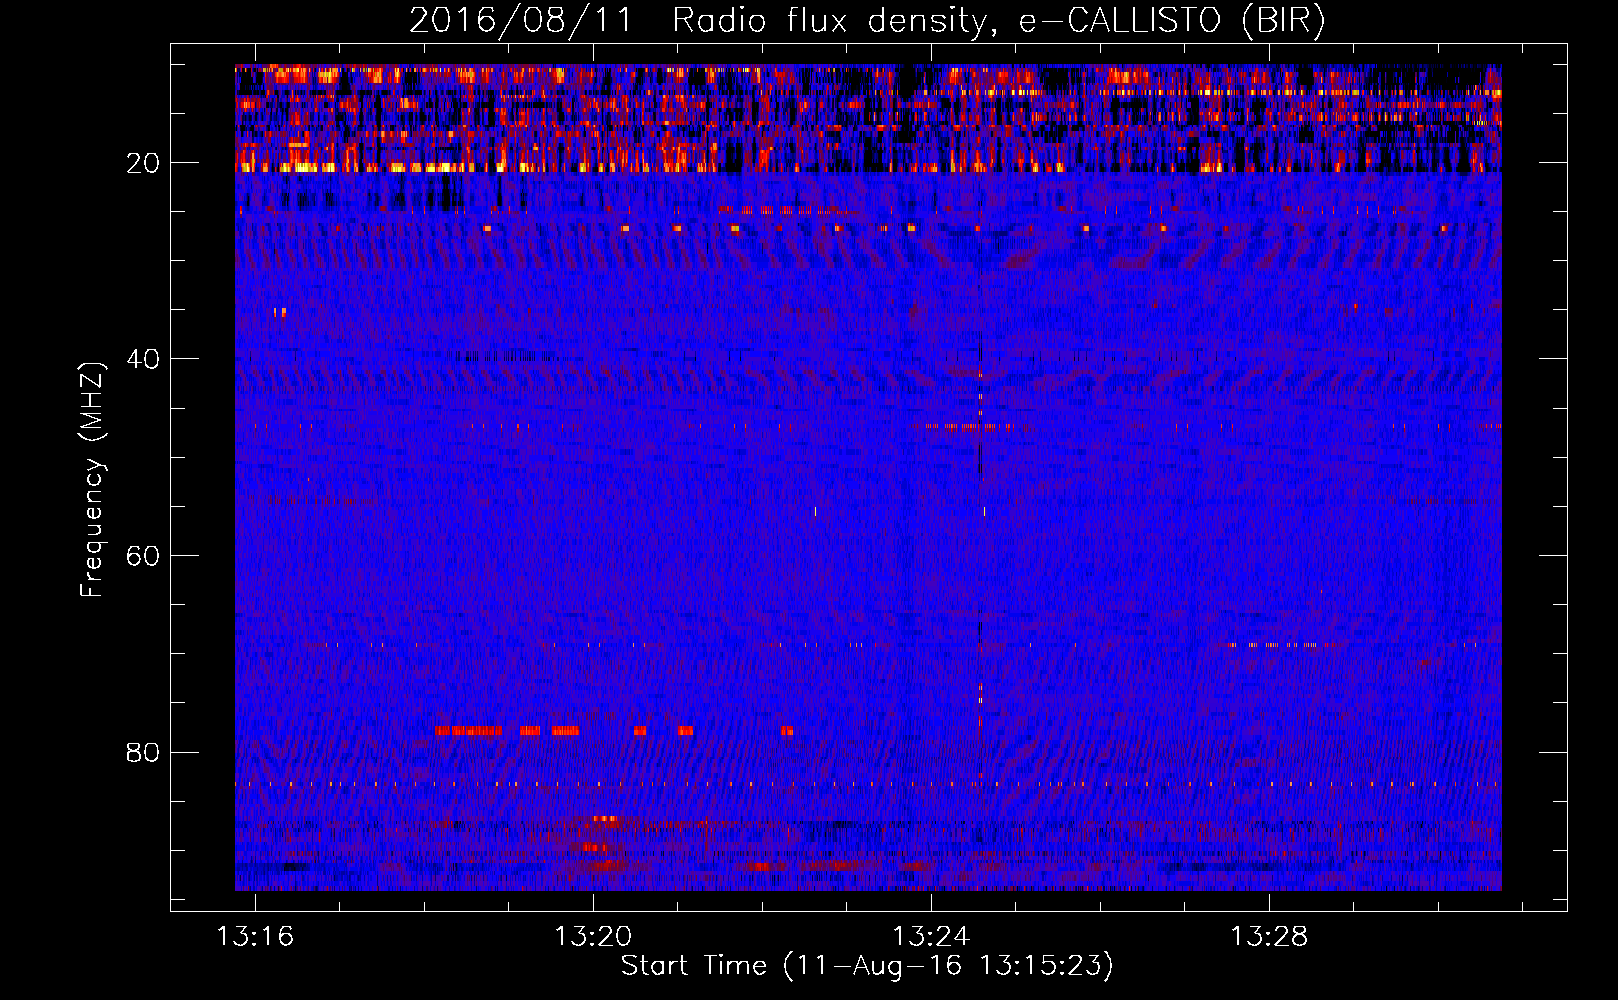Click the "60" frequency tick label
This screenshot has height=1000, width=1618.
point(144,556)
